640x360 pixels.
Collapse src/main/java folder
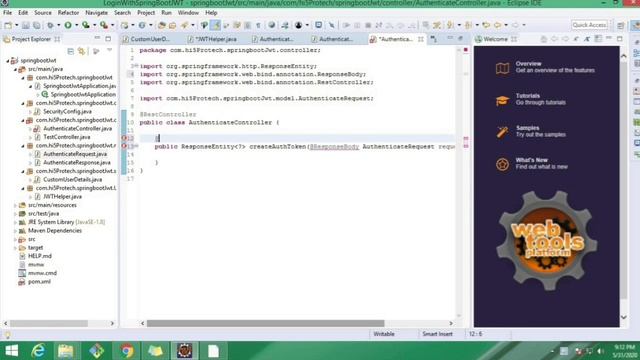15,69
